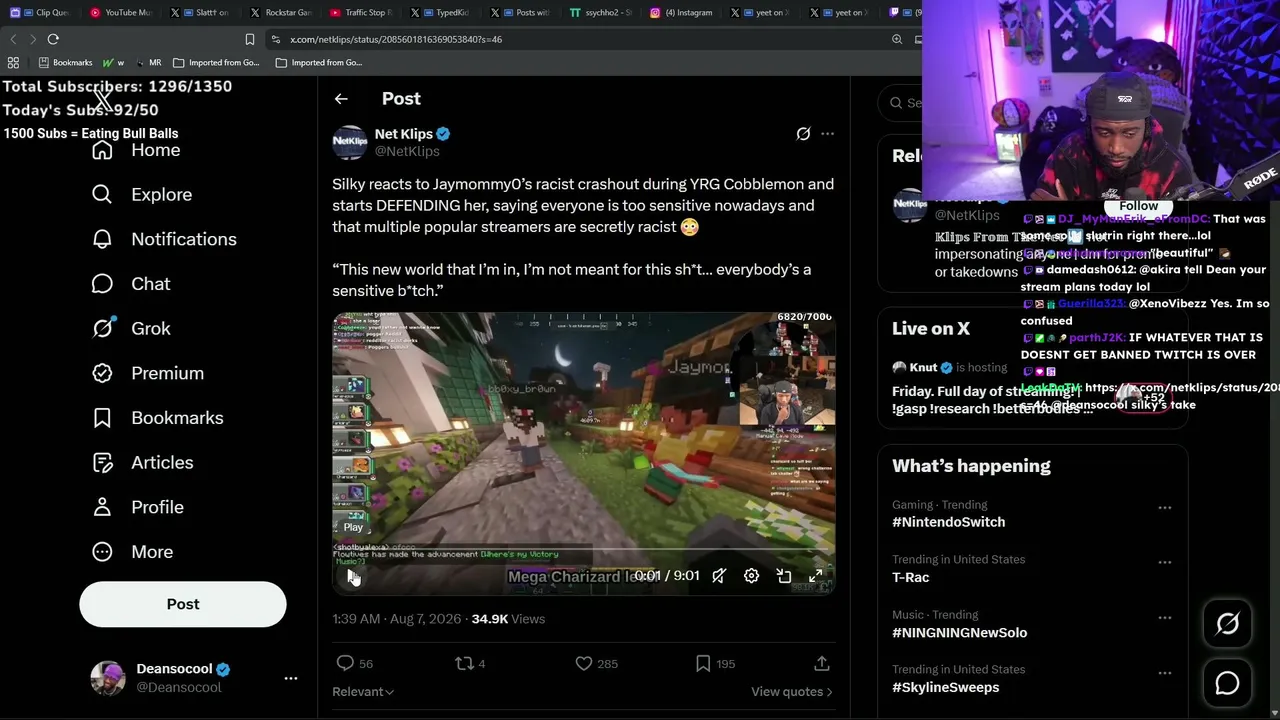Open options for #NintendoSwitch trend
The height and width of the screenshot is (720, 1280).
tap(1165, 508)
